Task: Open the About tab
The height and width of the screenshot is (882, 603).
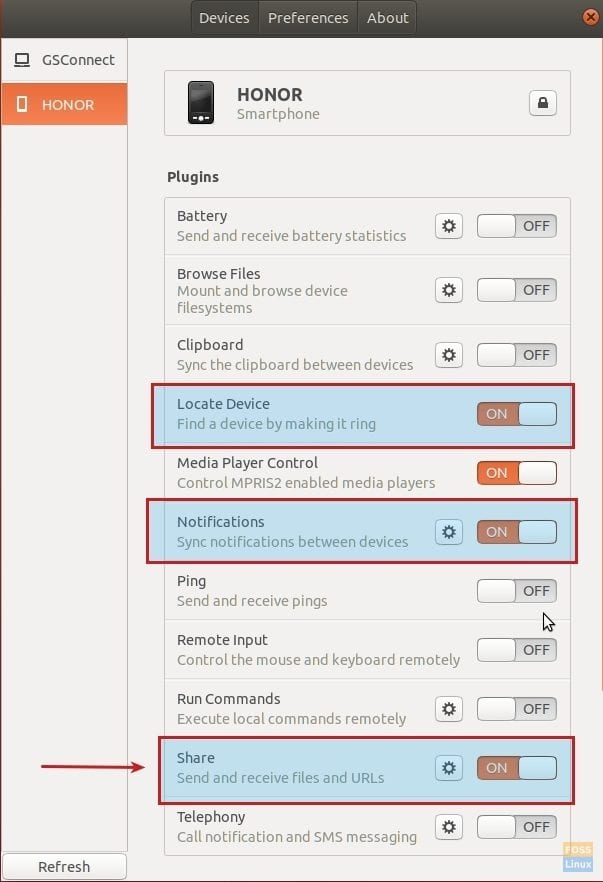Action: [x=387, y=18]
